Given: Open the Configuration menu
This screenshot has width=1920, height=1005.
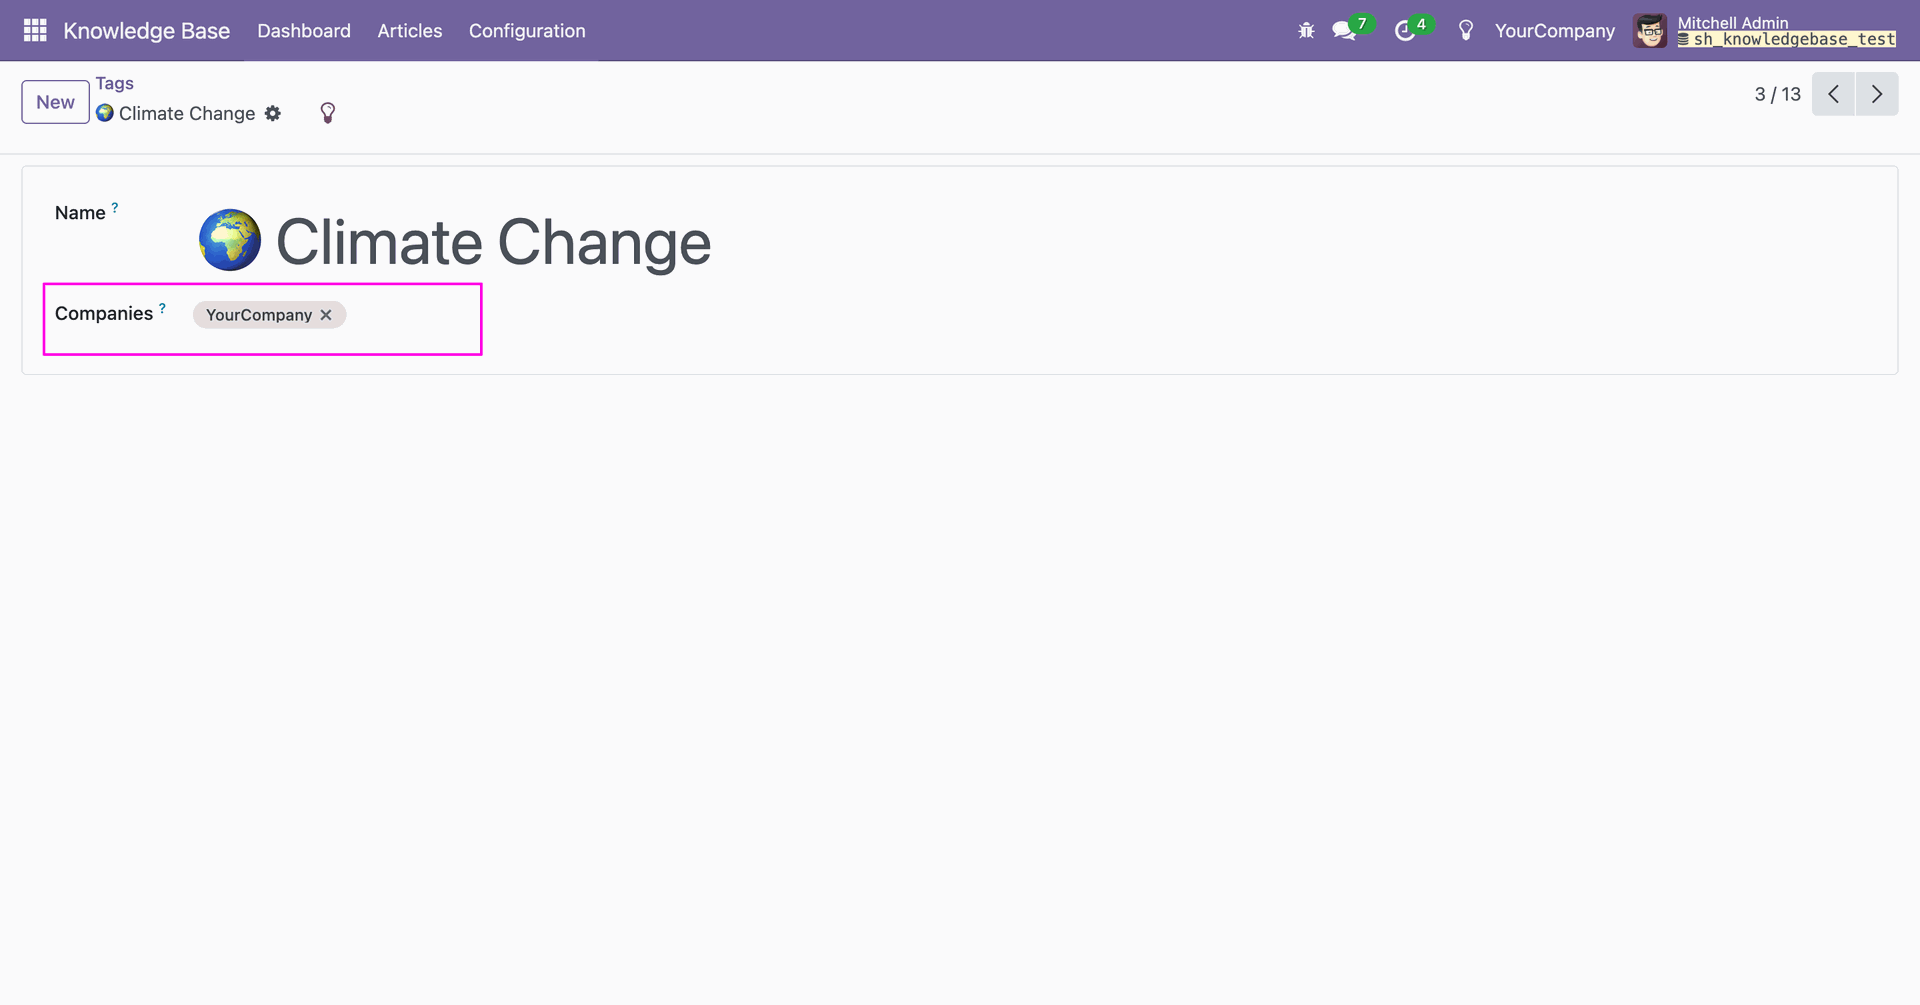Looking at the screenshot, I should tap(527, 31).
